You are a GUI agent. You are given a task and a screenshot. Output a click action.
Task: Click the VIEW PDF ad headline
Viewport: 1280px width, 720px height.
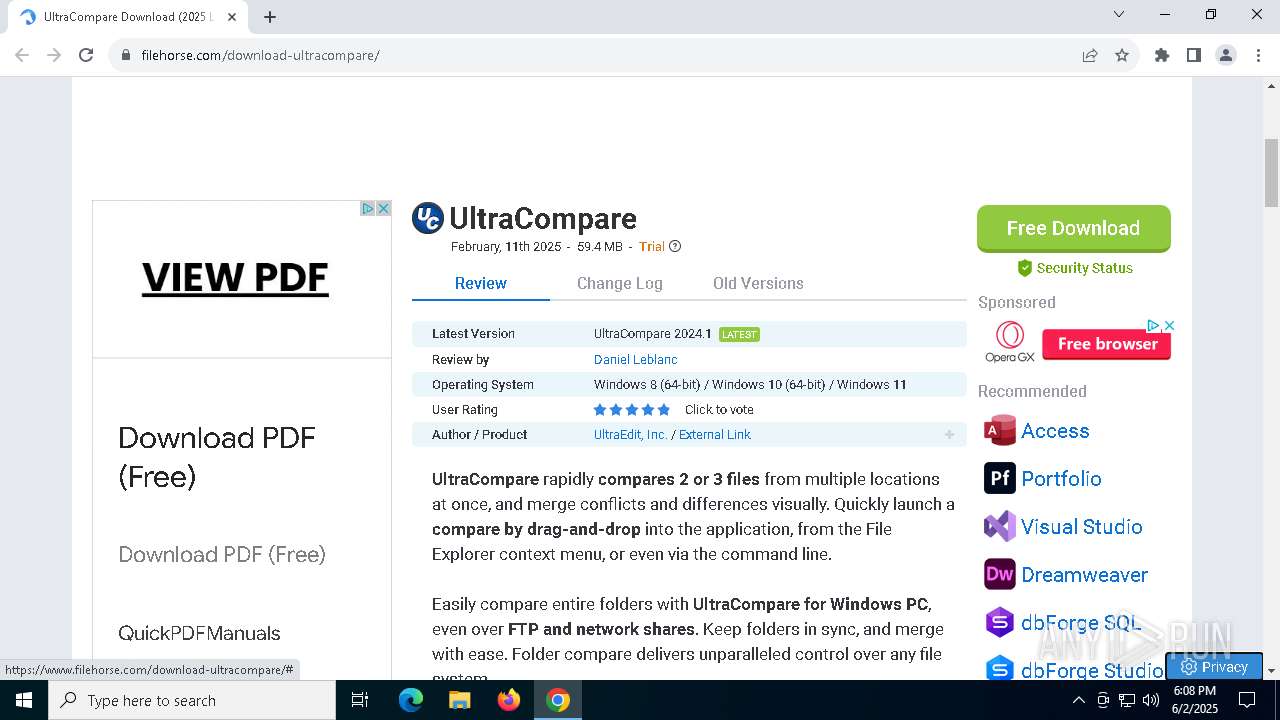[x=235, y=277]
